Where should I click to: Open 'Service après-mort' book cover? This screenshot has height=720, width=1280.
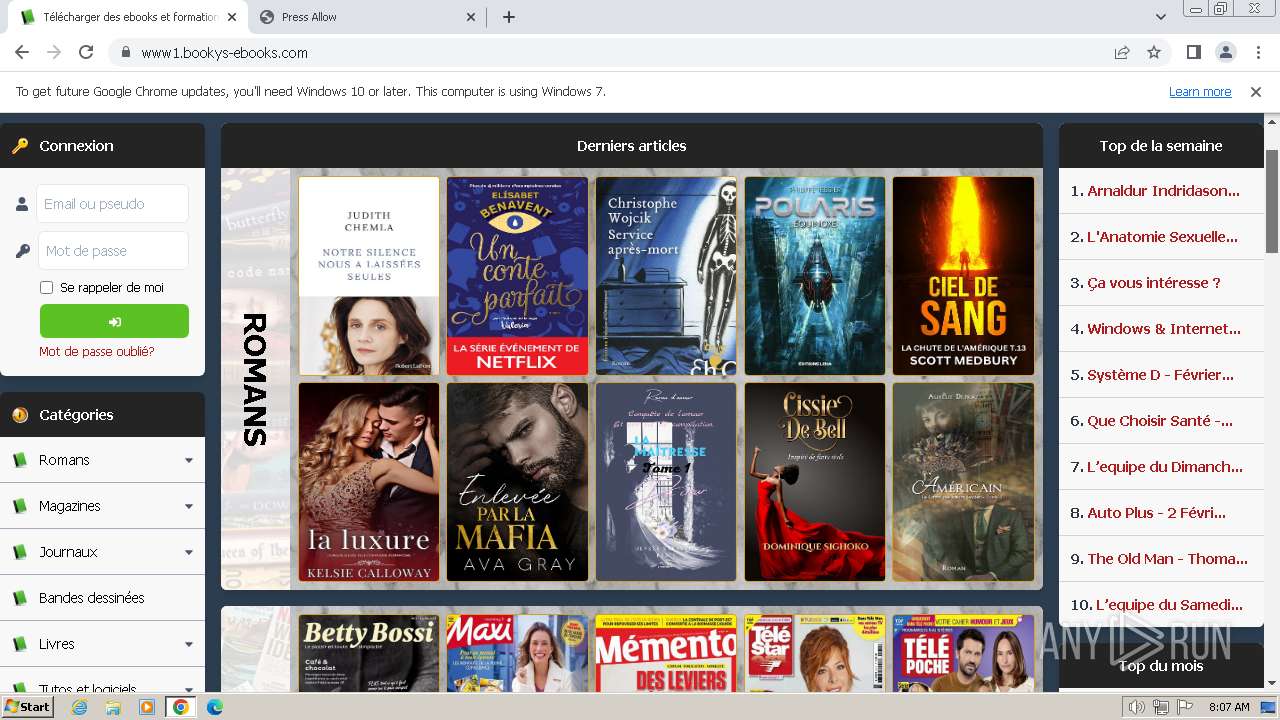666,276
